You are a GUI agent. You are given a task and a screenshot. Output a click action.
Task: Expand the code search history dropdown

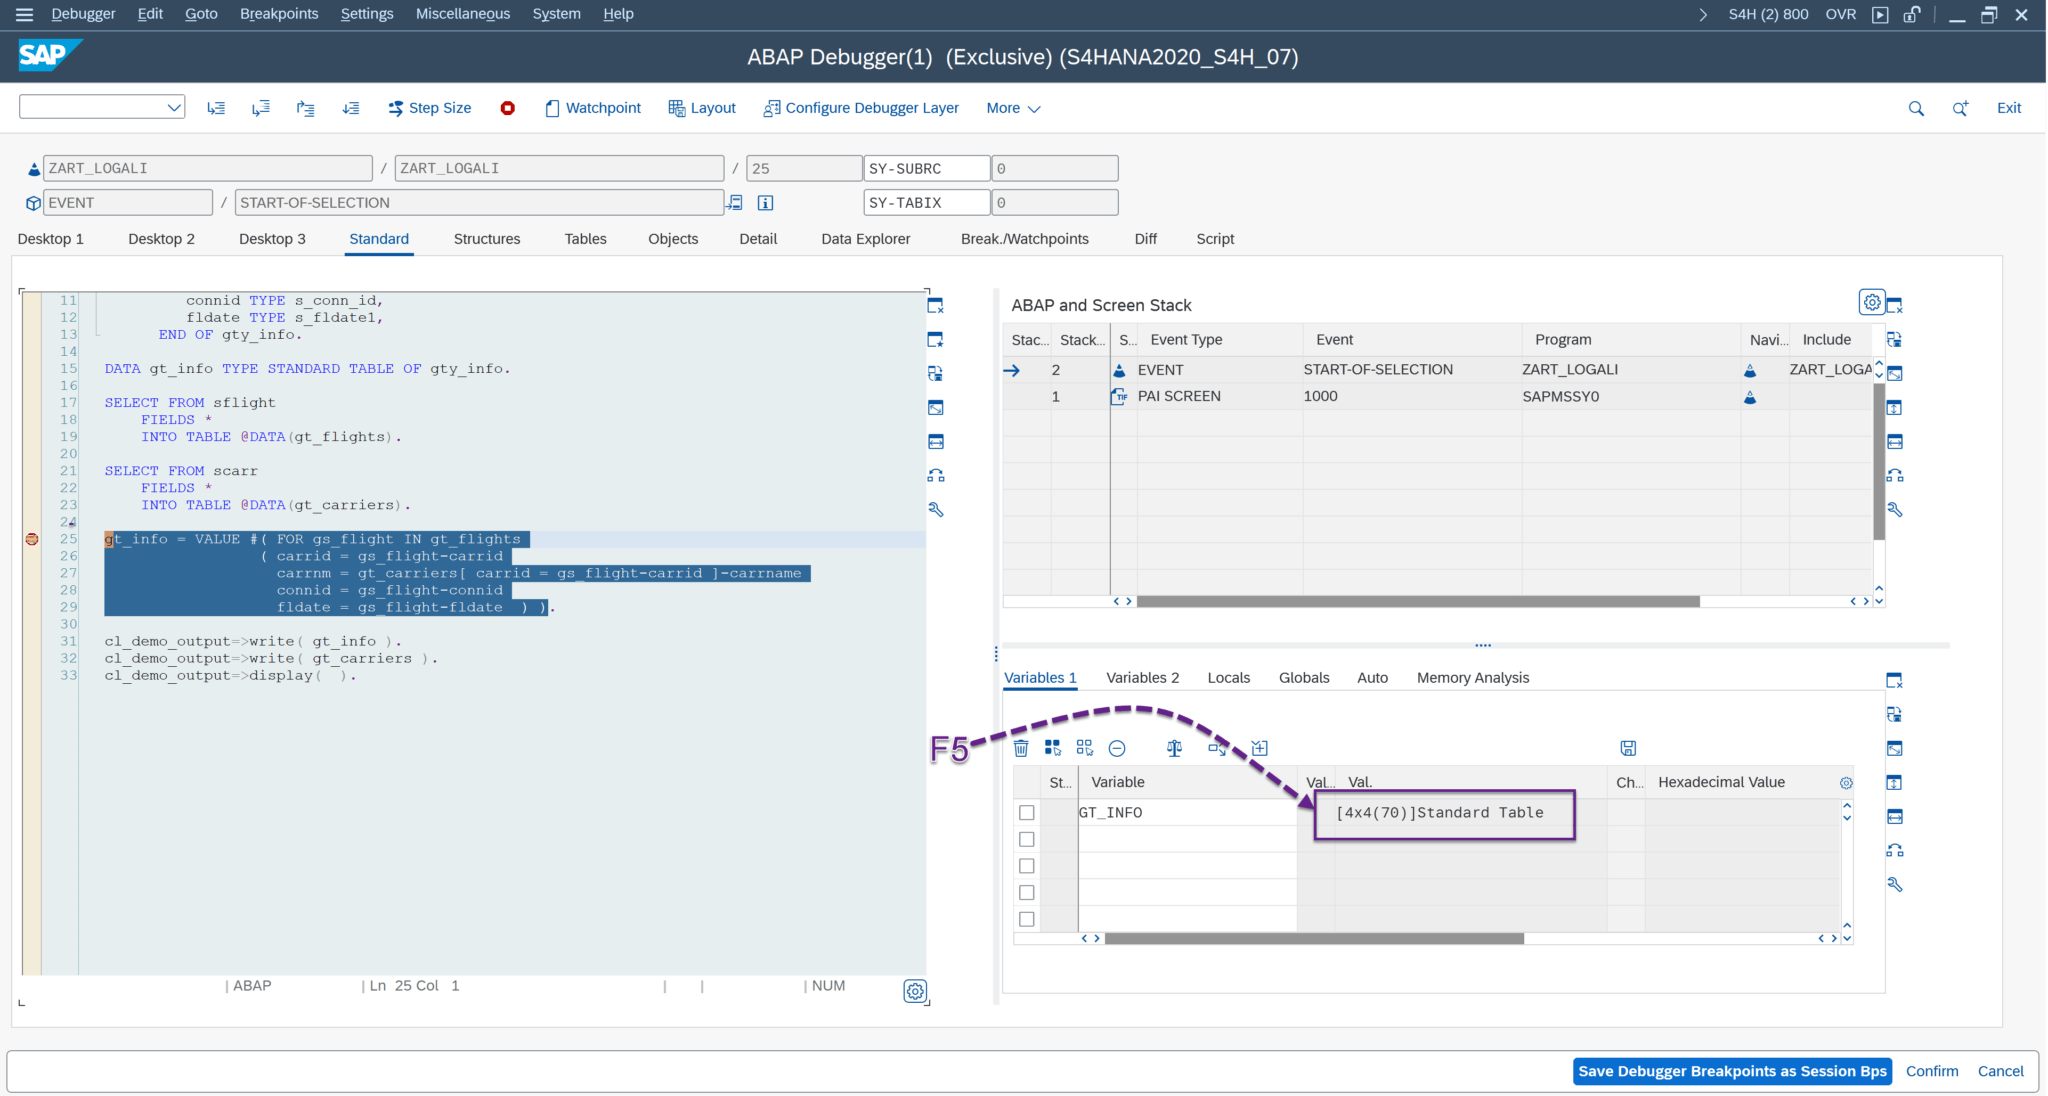pos(174,106)
